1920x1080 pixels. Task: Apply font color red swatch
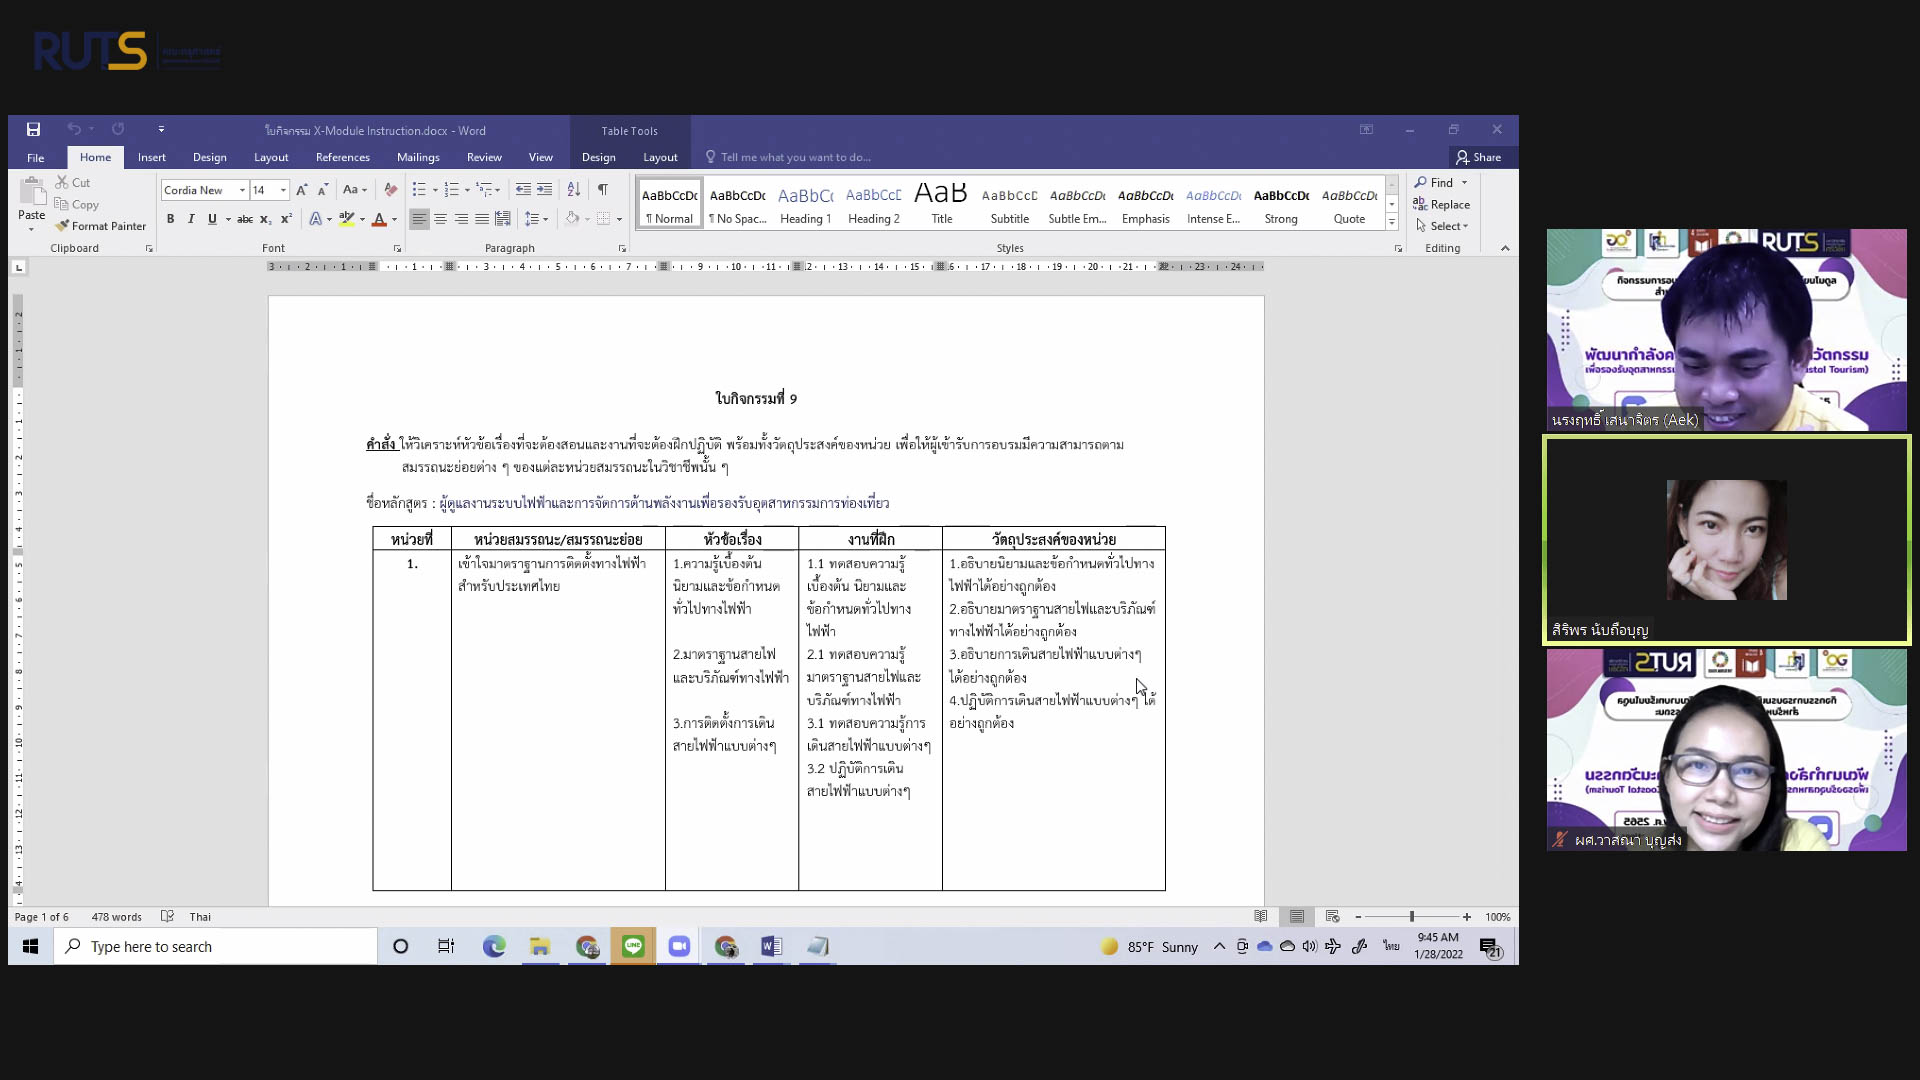tap(379, 219)
